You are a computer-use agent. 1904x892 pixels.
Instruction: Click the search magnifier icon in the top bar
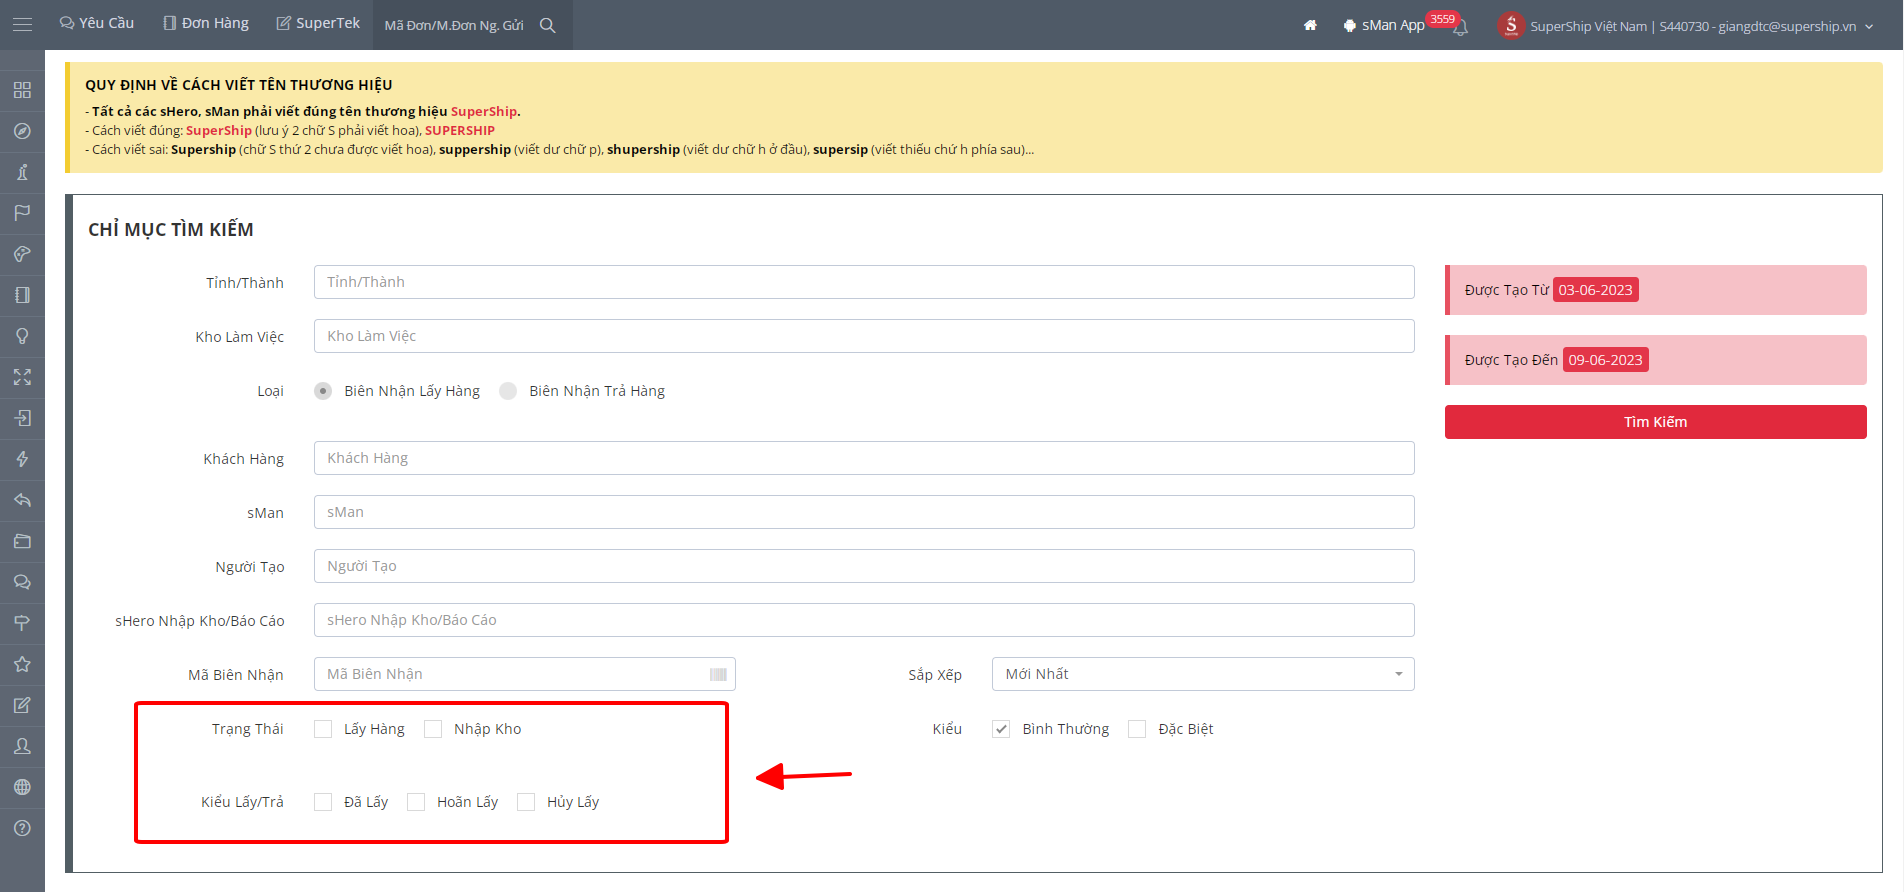coord(548,25)
